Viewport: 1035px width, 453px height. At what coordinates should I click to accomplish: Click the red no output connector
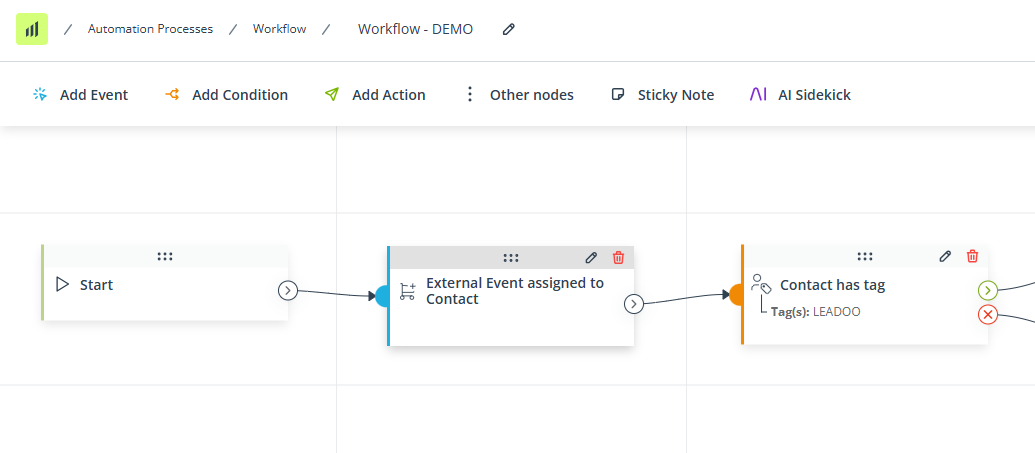(x=987, y=314)
